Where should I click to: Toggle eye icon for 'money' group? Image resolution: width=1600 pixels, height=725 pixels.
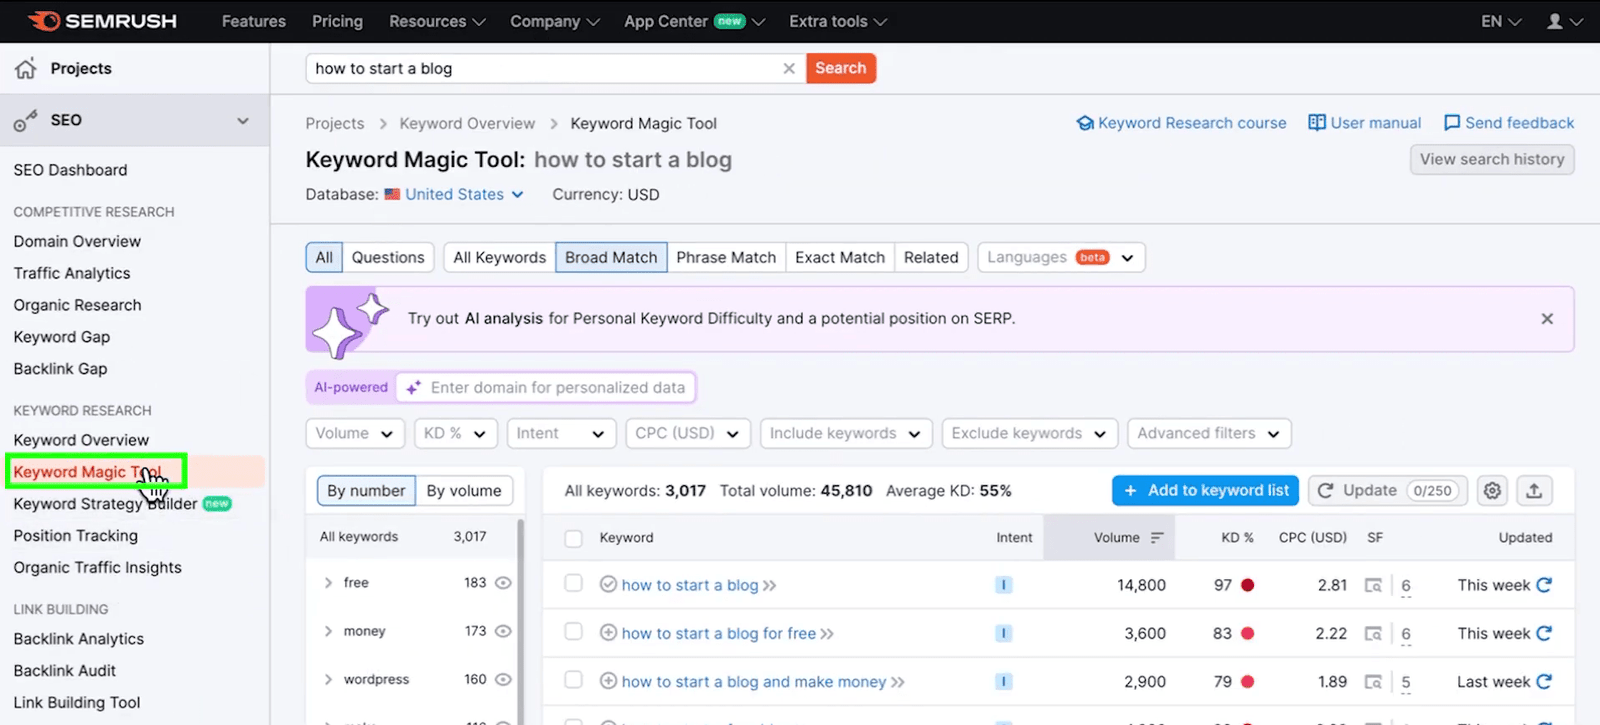click(503, 631)
